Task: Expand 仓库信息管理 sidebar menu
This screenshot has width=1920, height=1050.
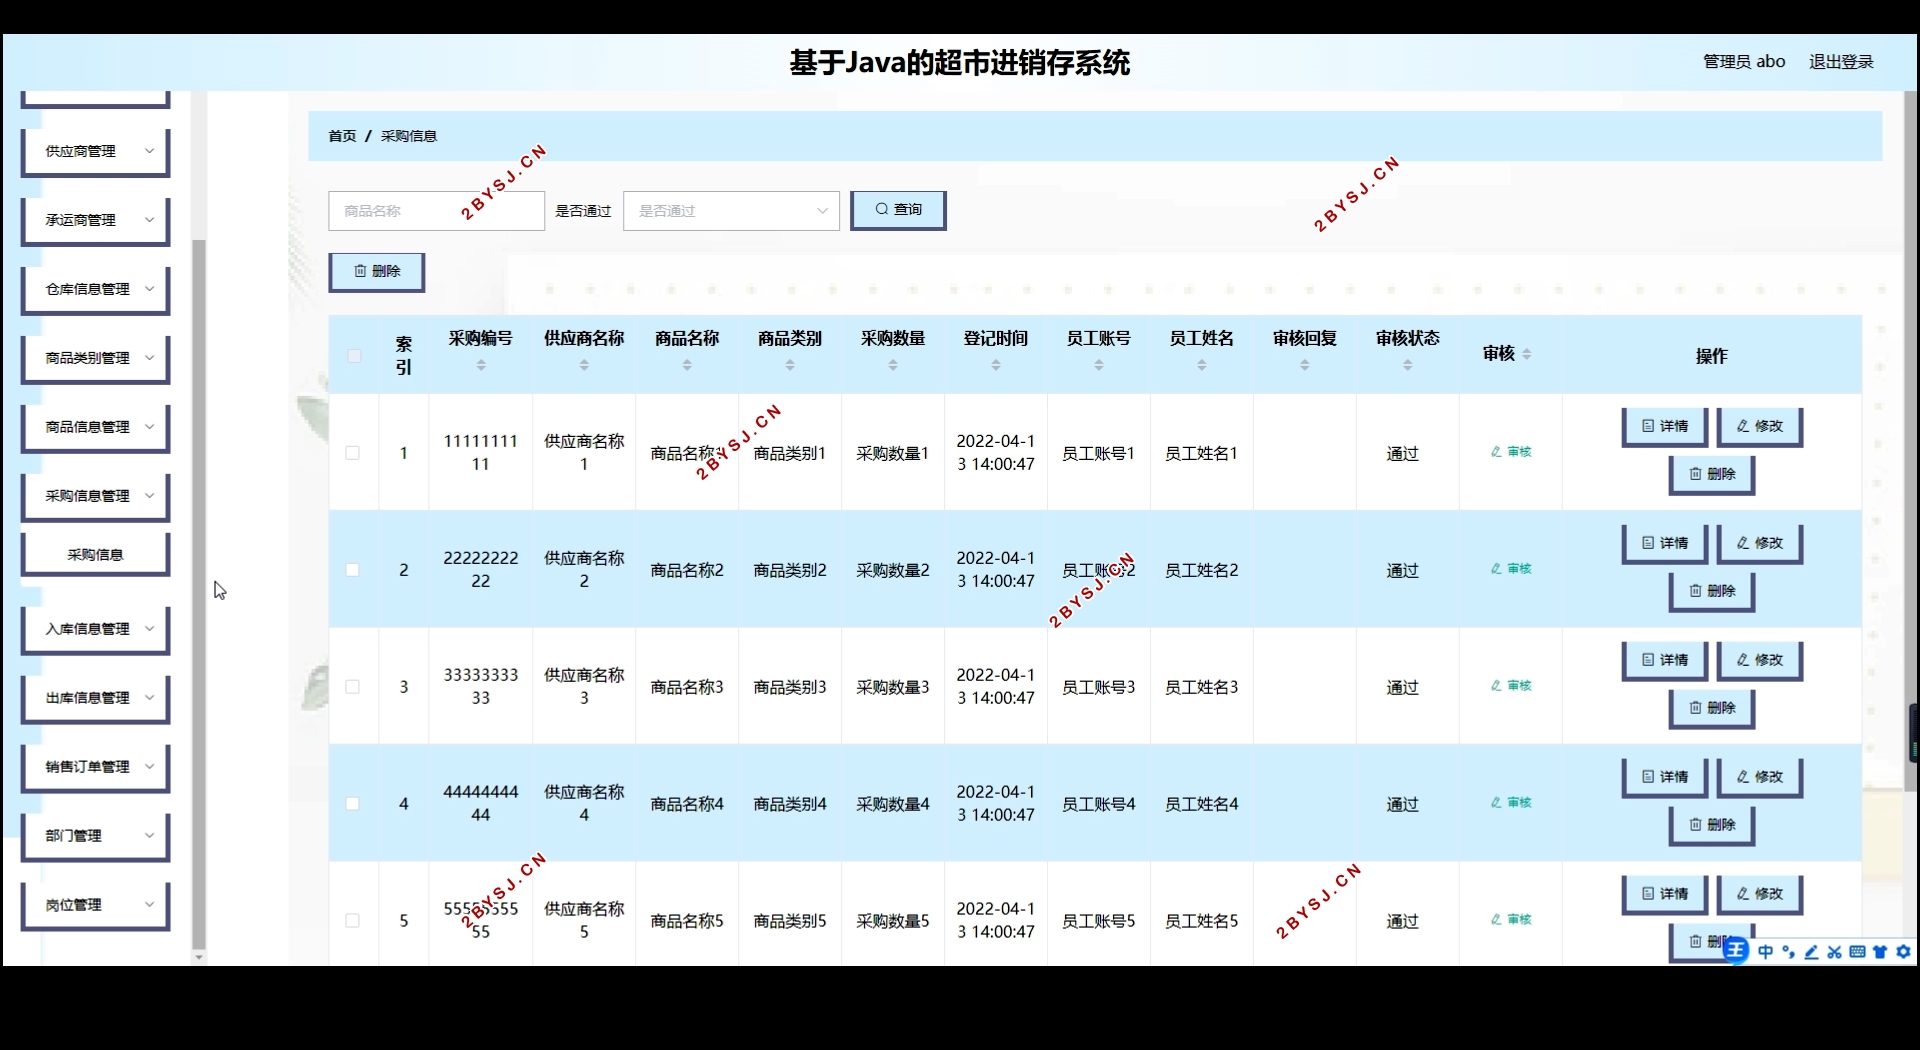Action: click(95, 289)
